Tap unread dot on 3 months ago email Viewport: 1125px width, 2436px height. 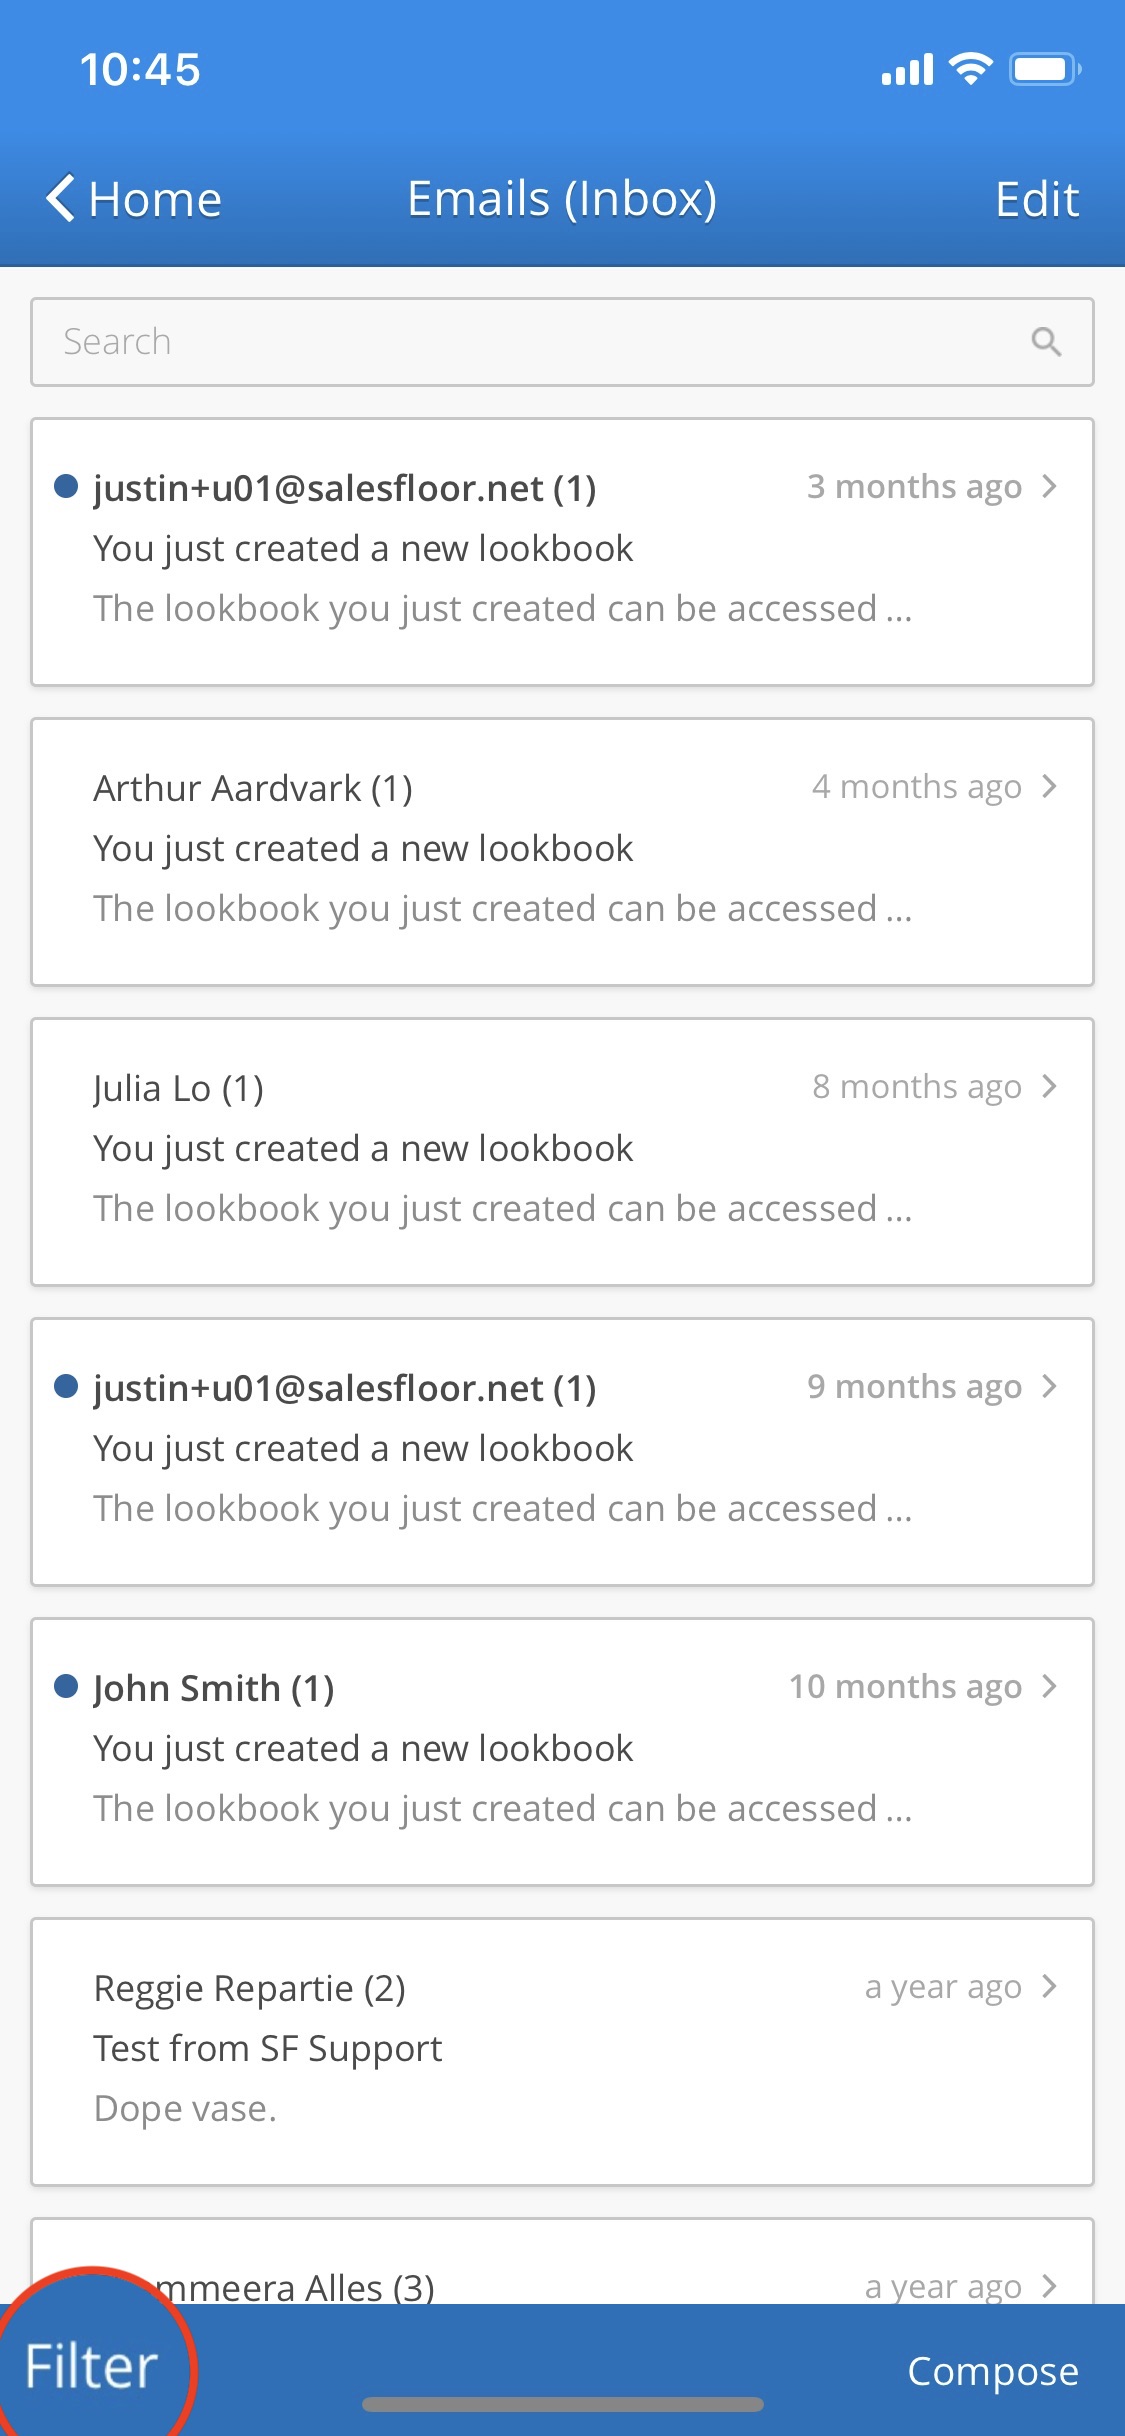pos(66,487)
